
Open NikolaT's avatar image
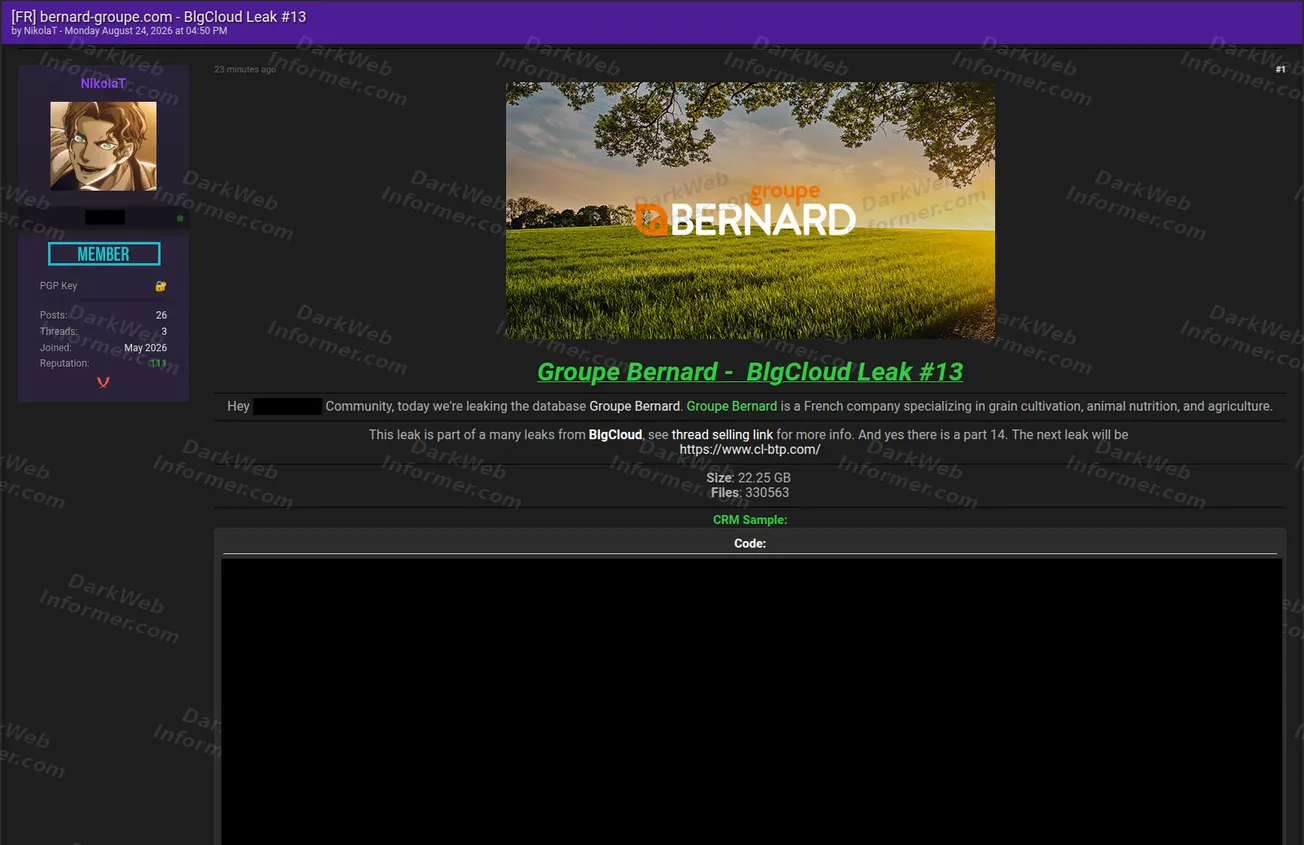(103, 146)
